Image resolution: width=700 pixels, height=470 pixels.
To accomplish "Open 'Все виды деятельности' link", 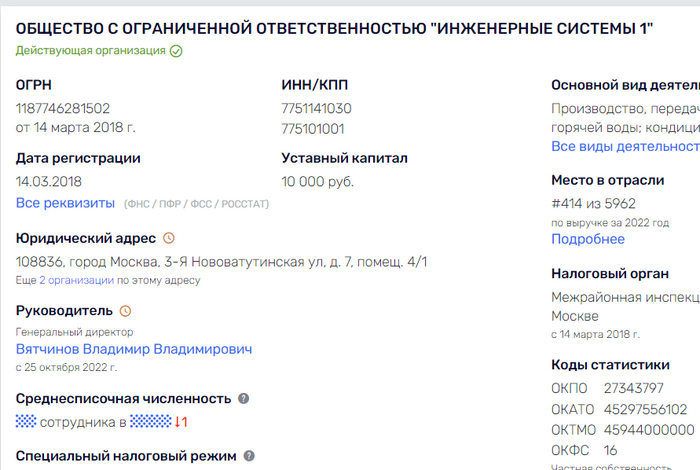I will 625,147.
